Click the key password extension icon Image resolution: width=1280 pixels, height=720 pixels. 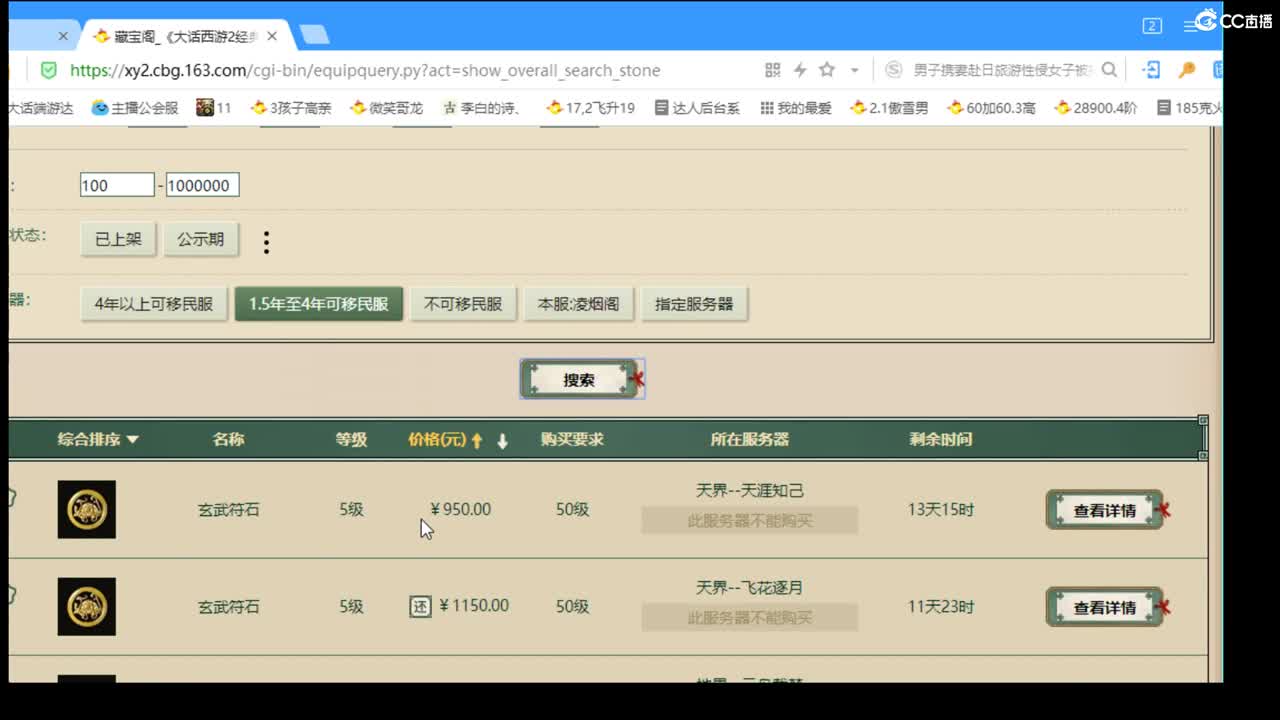click(1187, 70)
